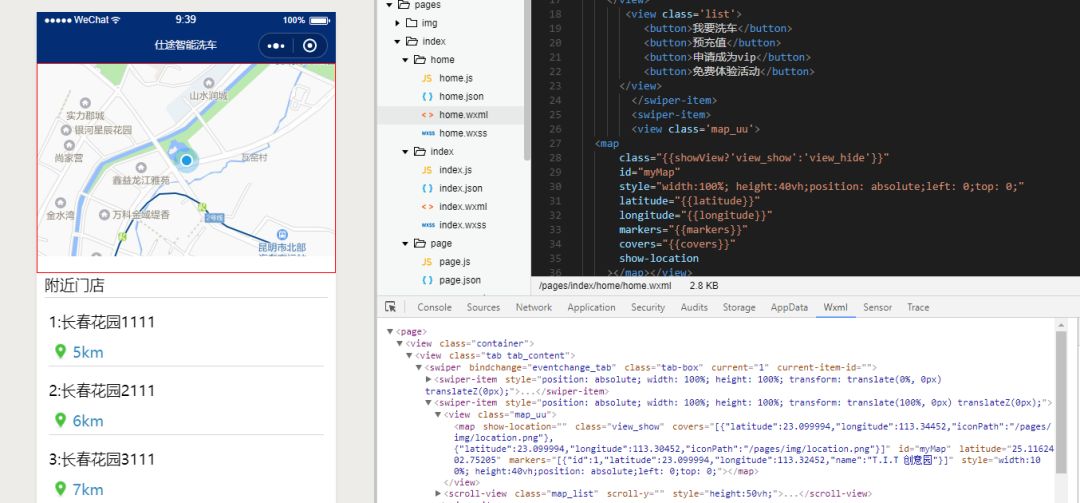Collapse the home folder arrow

(406, 60)
